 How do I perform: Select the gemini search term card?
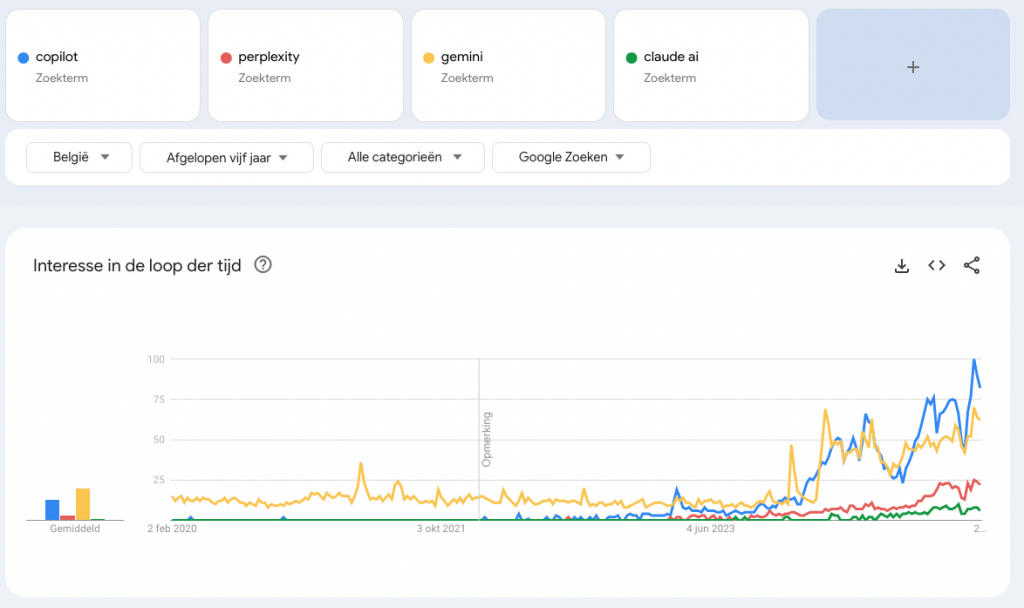508,66
